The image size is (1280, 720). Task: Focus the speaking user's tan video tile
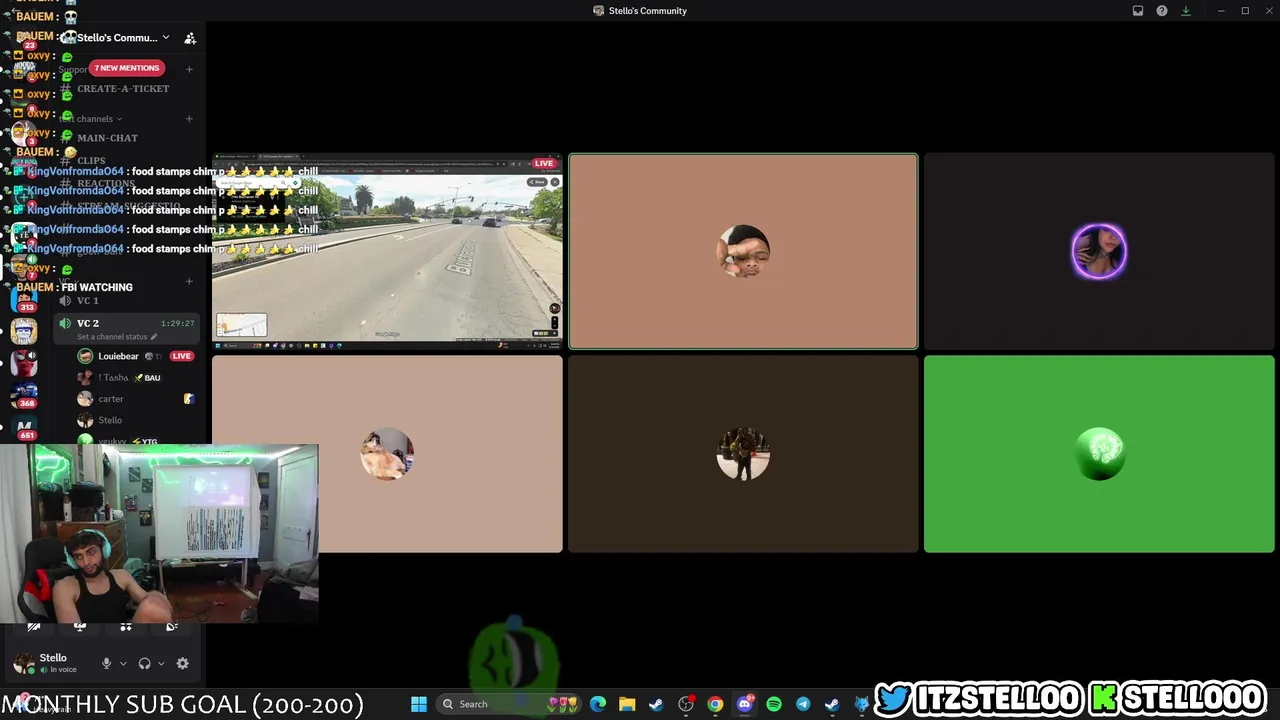tap(743, 252)
